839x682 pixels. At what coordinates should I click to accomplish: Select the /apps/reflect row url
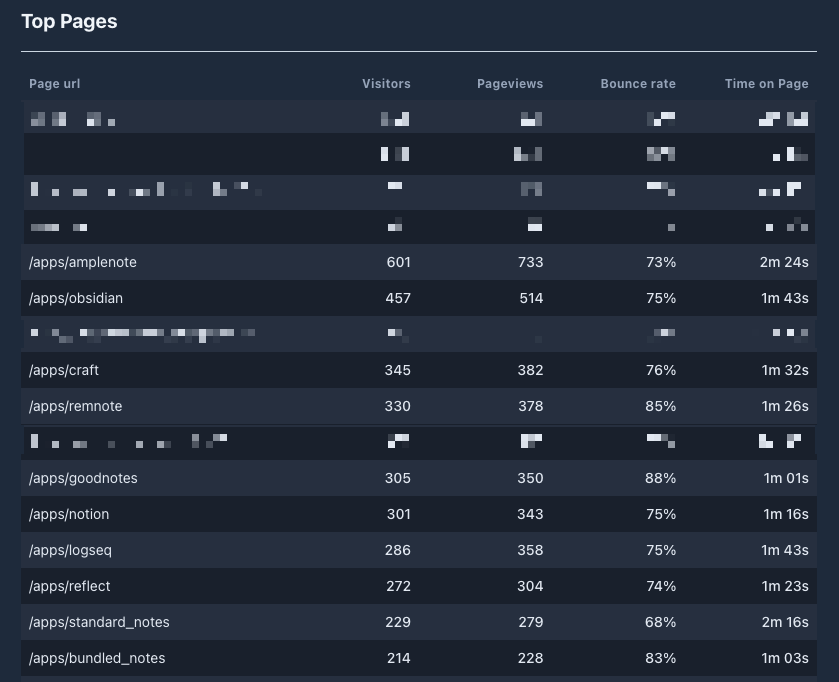tap(70, 586)
